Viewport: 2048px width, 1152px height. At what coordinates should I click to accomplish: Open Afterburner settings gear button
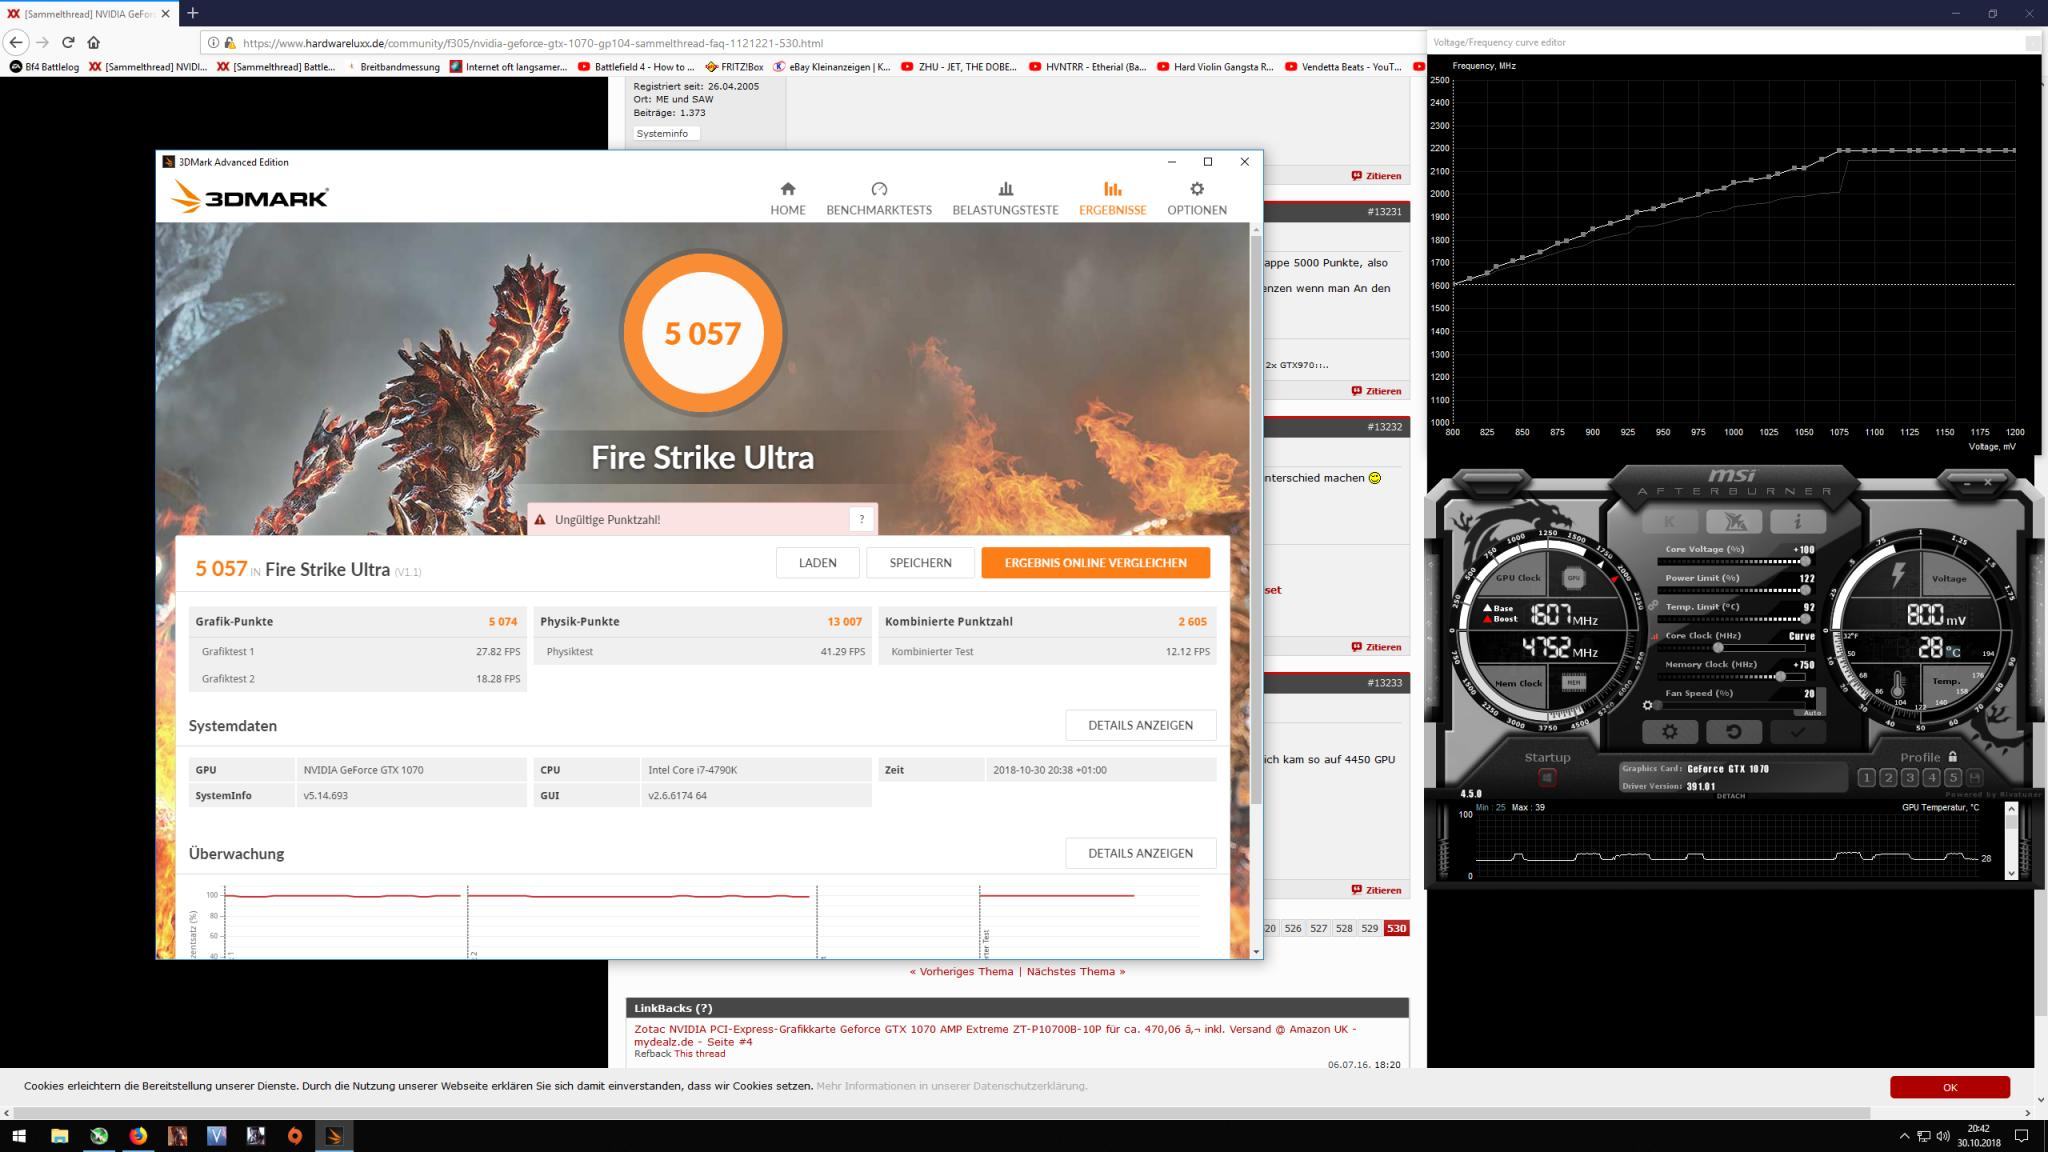pos(1669,731)
